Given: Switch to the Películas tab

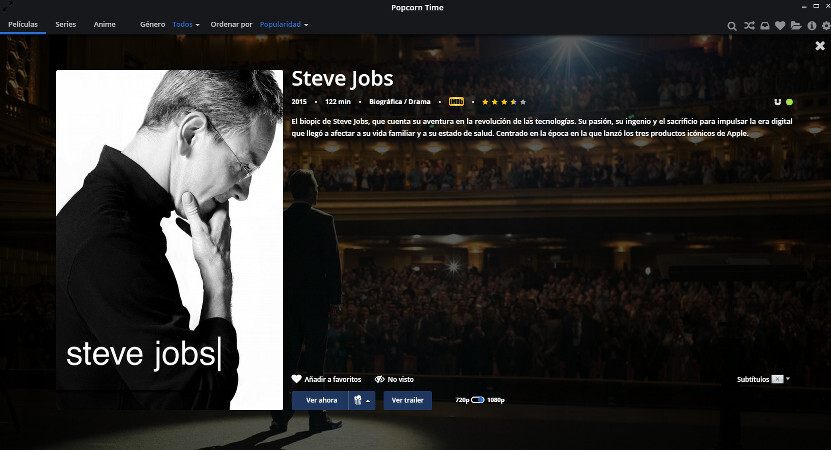Looking at the screenshot, I should 23,24.
